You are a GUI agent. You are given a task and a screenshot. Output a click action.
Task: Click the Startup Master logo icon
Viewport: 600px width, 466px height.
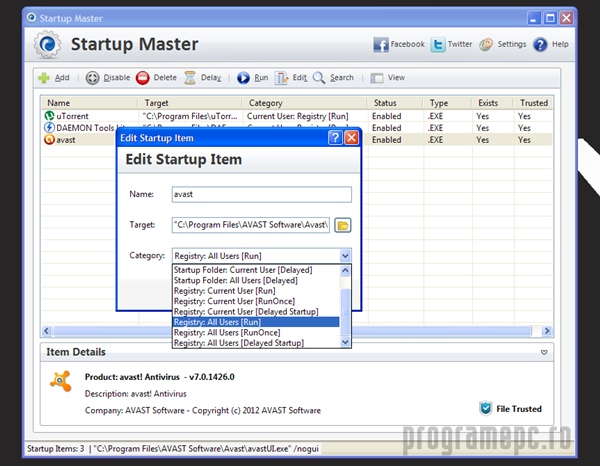[47, 45]
